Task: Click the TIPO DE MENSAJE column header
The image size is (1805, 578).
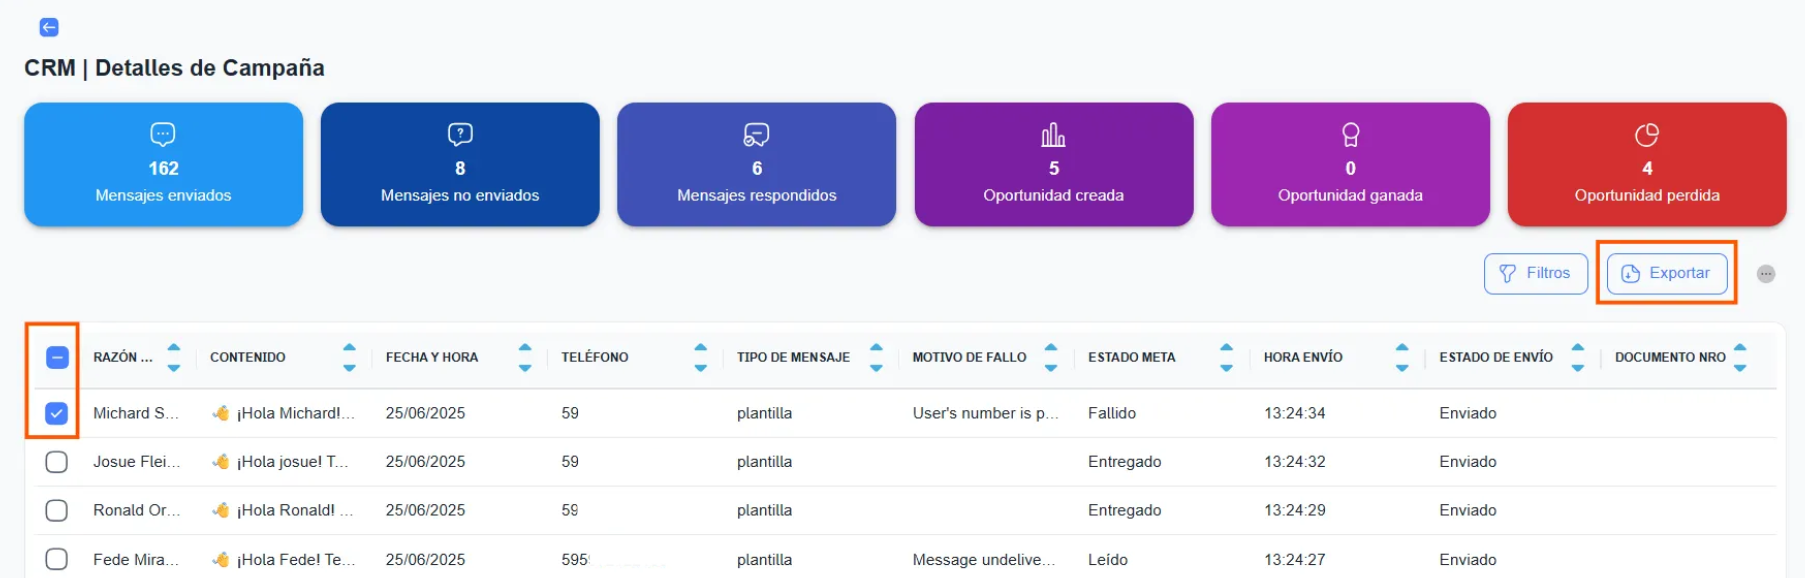Action: click(x=793, y=357)
